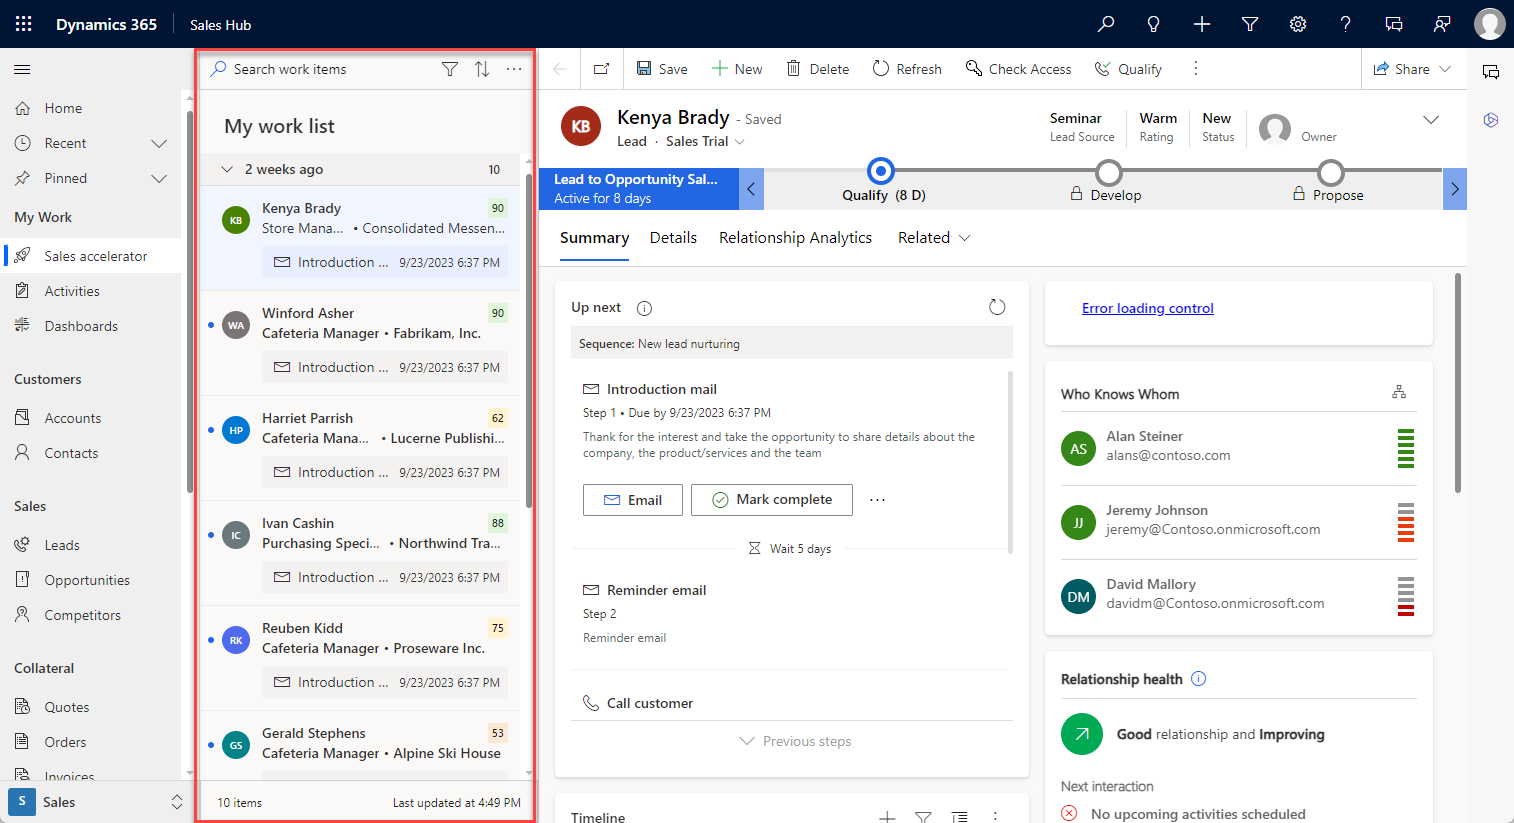Click Search work items field
Screen dimensions: 1514x823
(320, 69)
